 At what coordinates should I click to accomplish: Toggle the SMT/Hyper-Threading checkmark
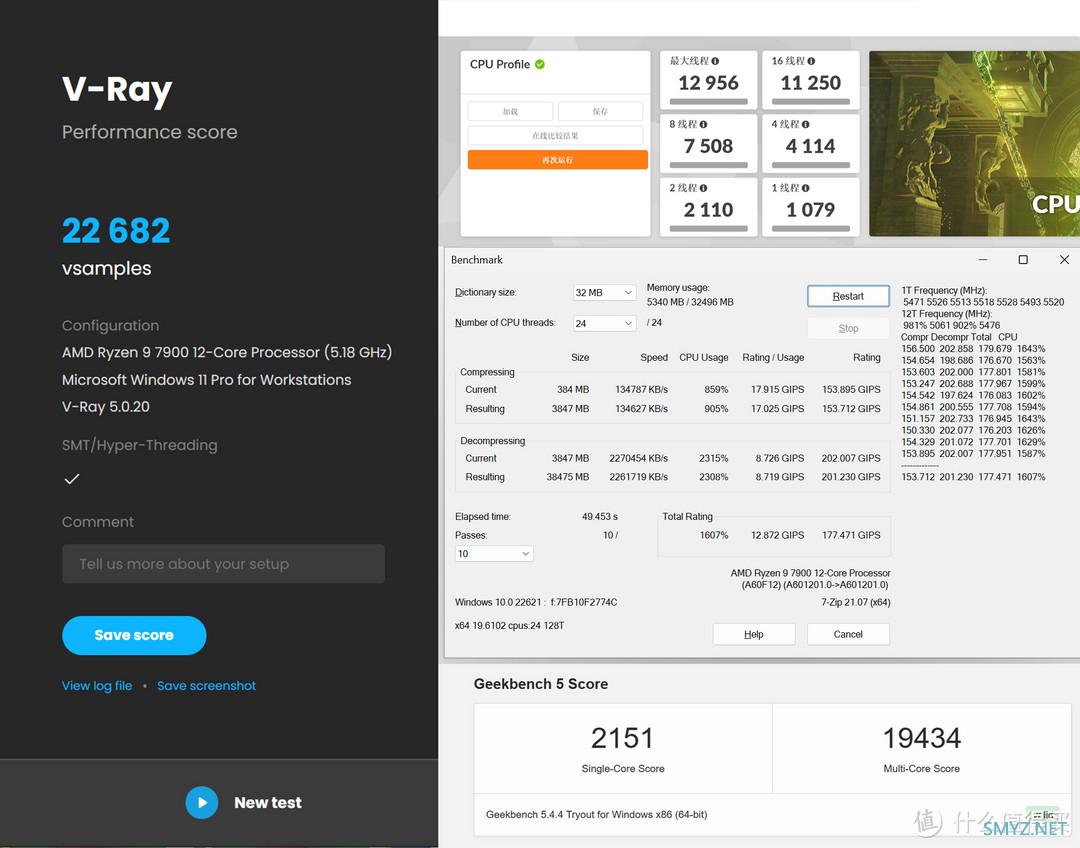point(72,479)
